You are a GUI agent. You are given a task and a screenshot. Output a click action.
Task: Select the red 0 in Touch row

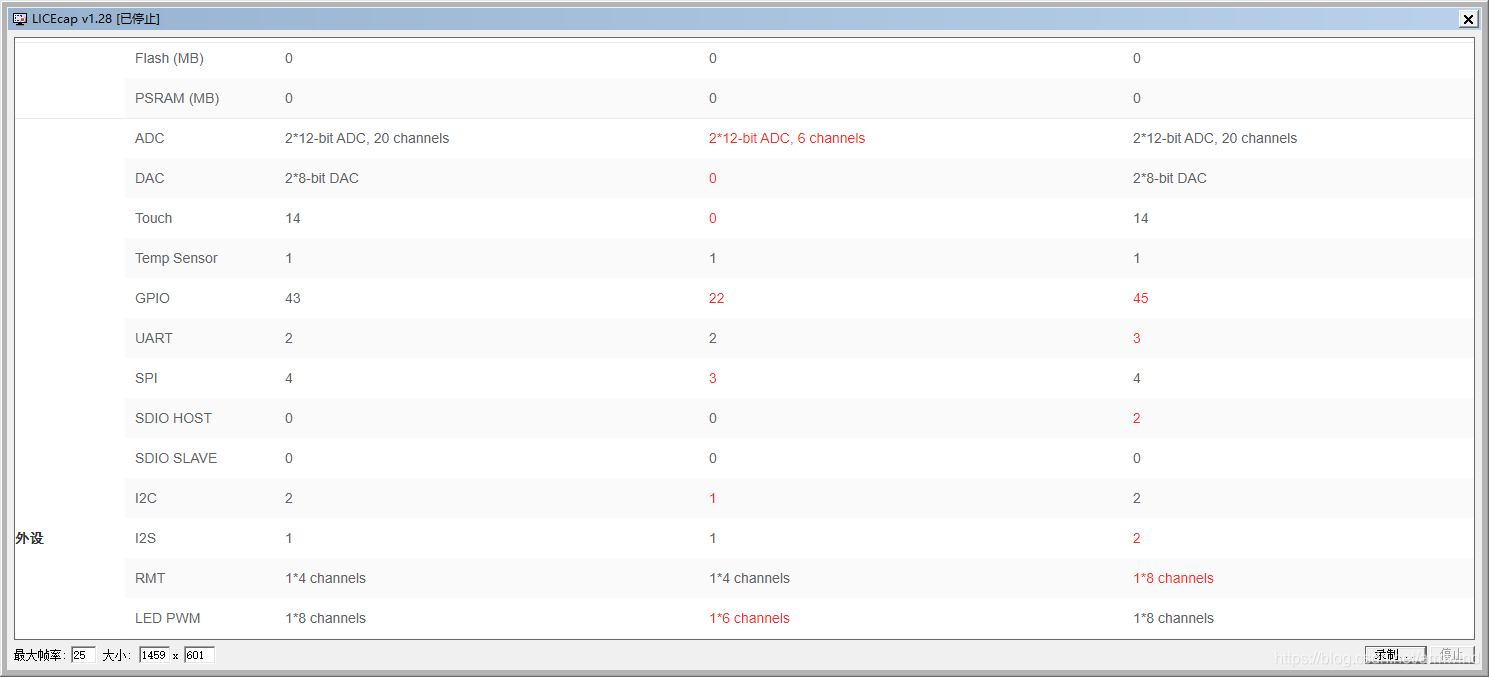click(713, 218)
